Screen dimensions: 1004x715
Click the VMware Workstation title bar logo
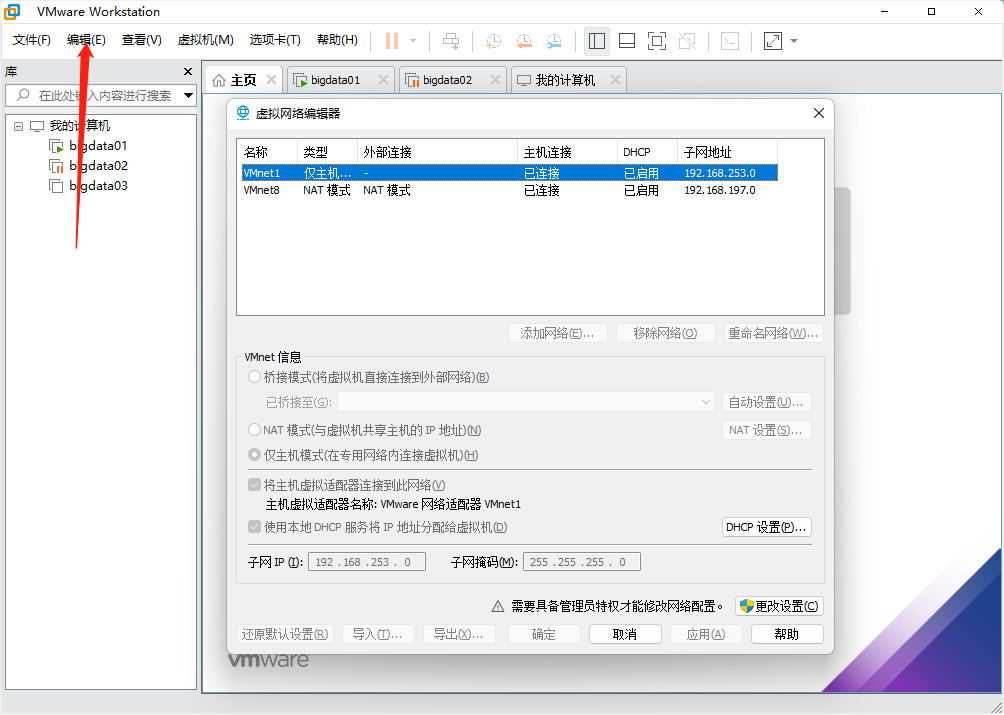(x=12, y=12)
